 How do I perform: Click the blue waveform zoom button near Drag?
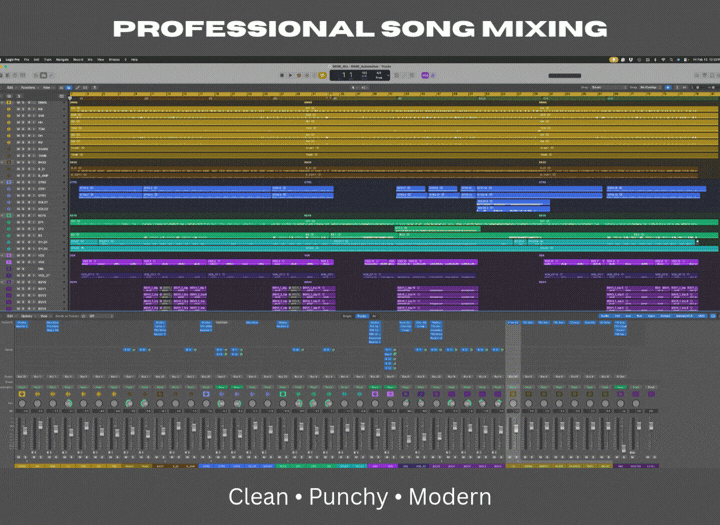668,87
